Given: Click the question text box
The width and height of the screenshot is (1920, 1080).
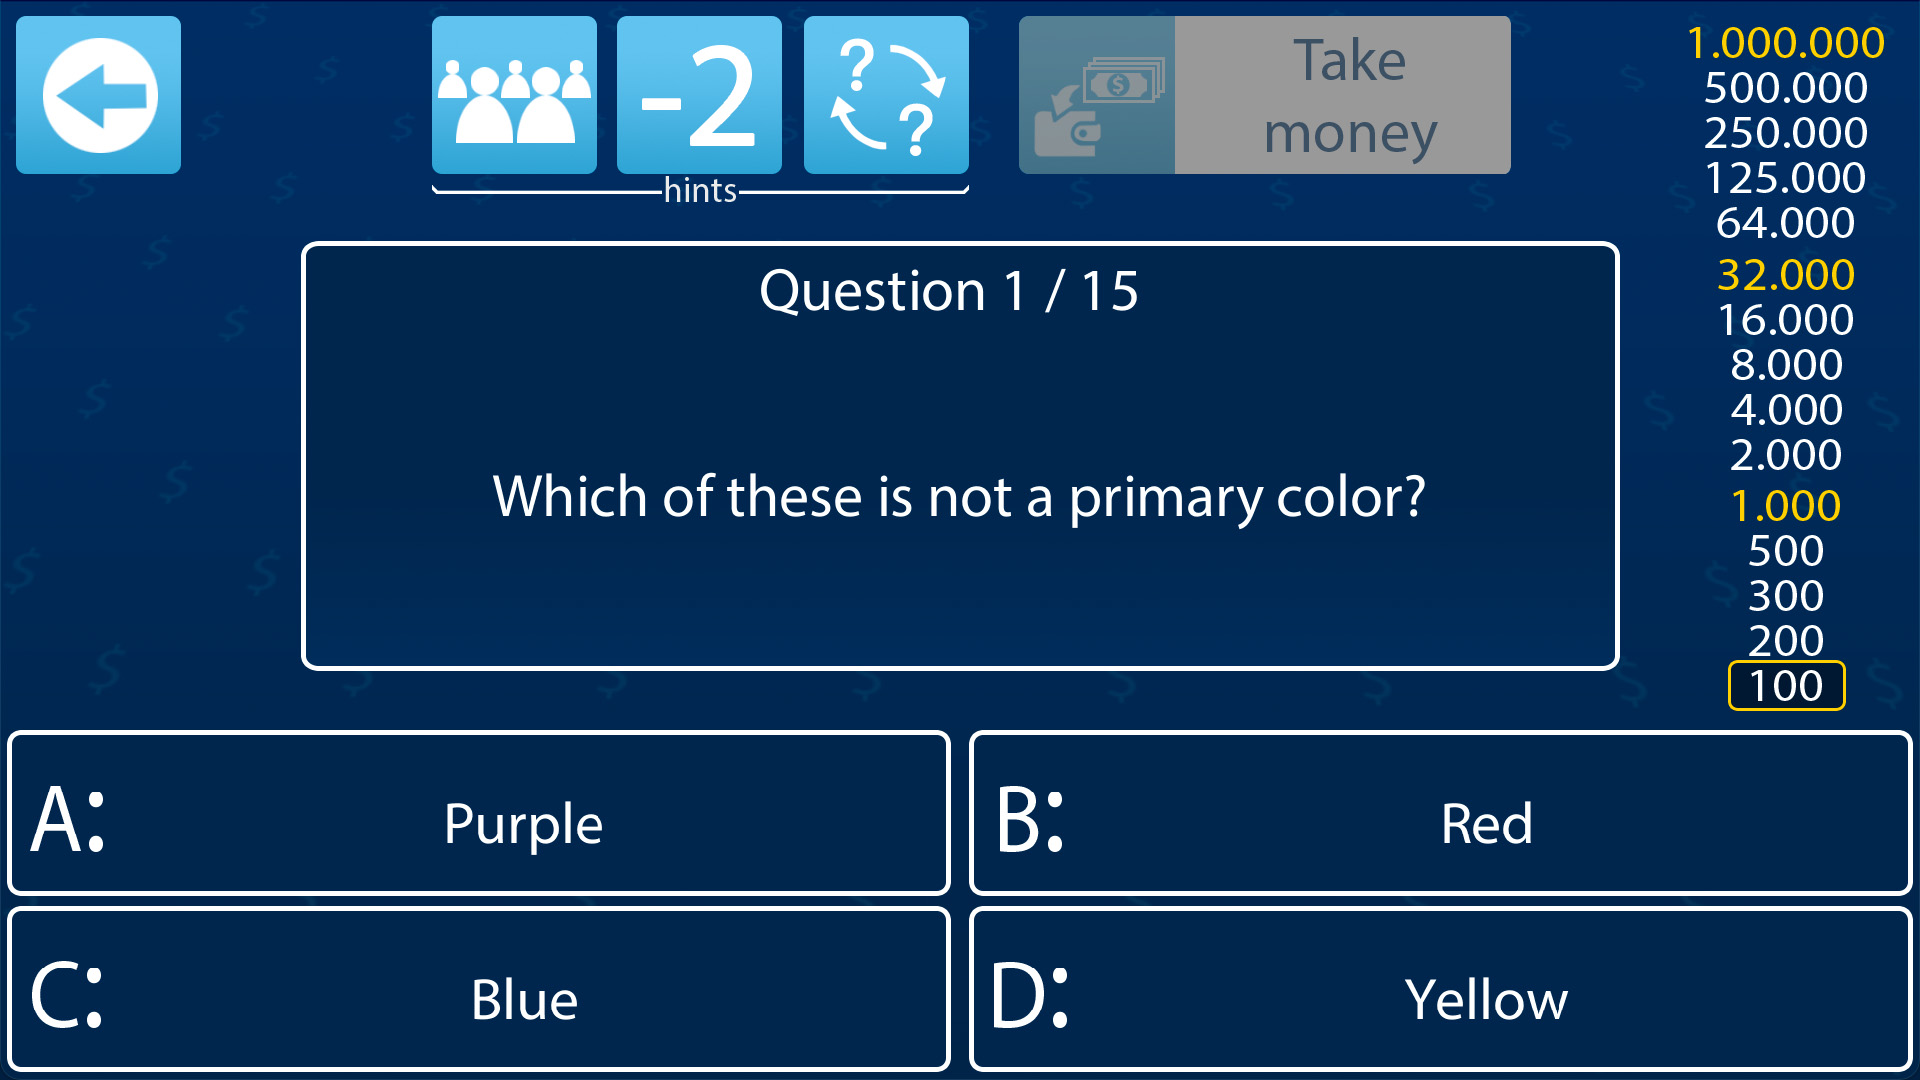Looking at the screenshot, I should point(959,496).
